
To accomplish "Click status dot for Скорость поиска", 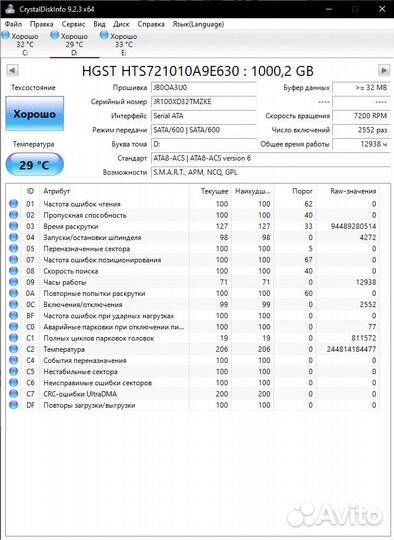I will point(13,271).
